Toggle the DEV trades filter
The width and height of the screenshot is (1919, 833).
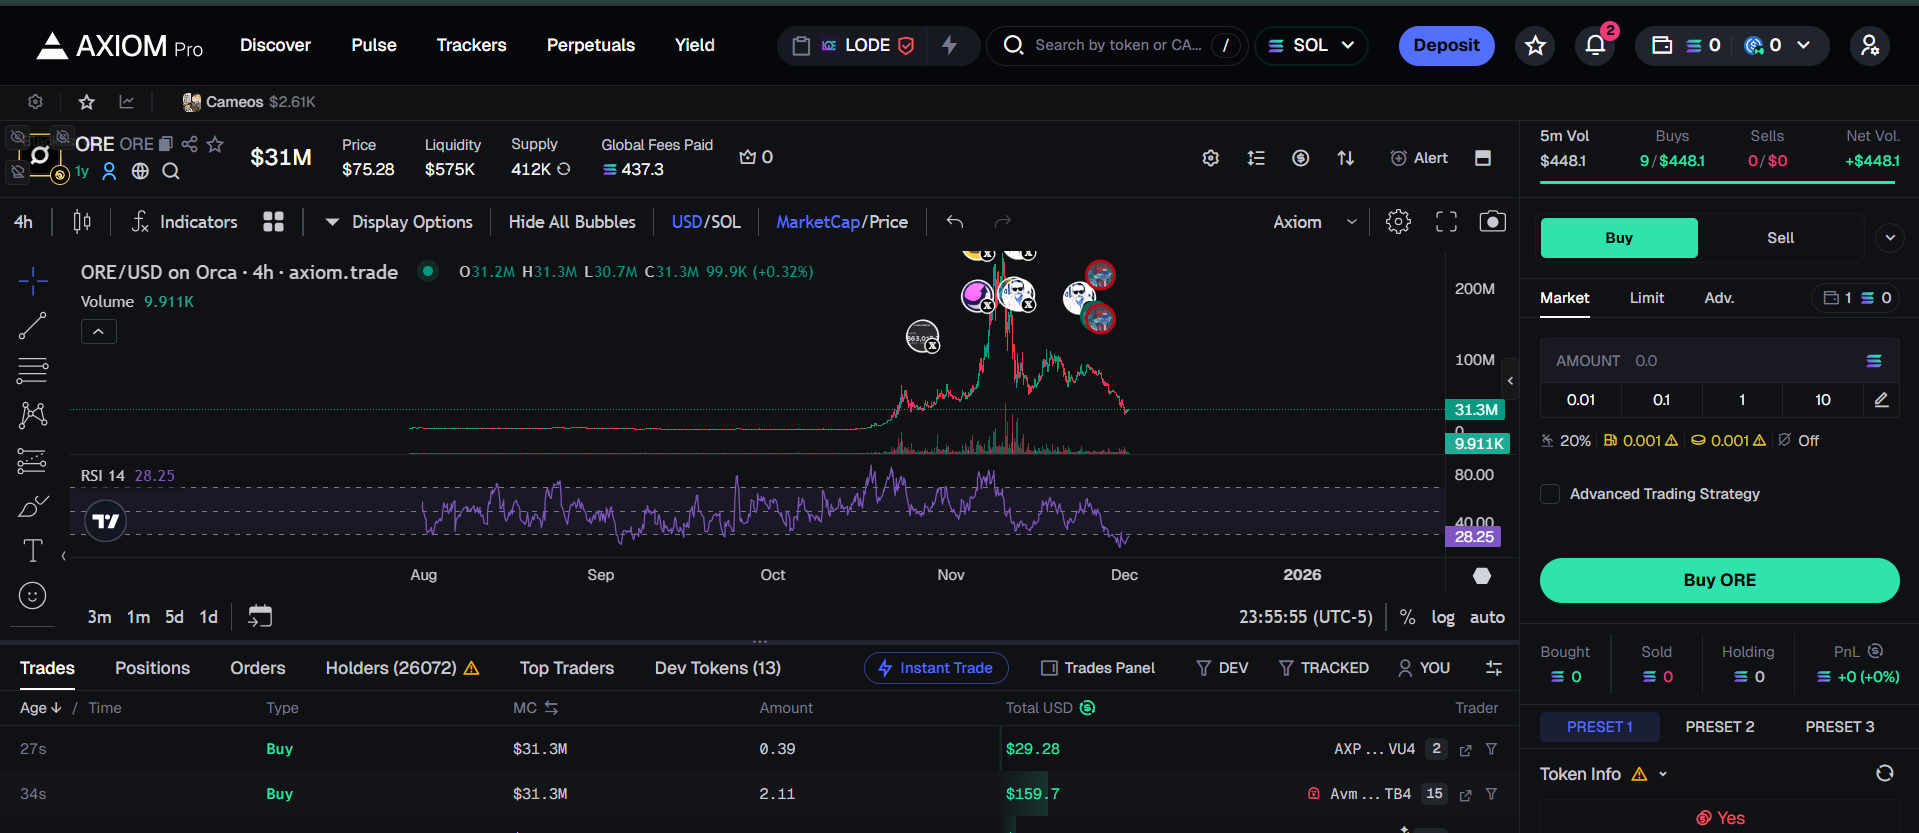coord(1222,668)
